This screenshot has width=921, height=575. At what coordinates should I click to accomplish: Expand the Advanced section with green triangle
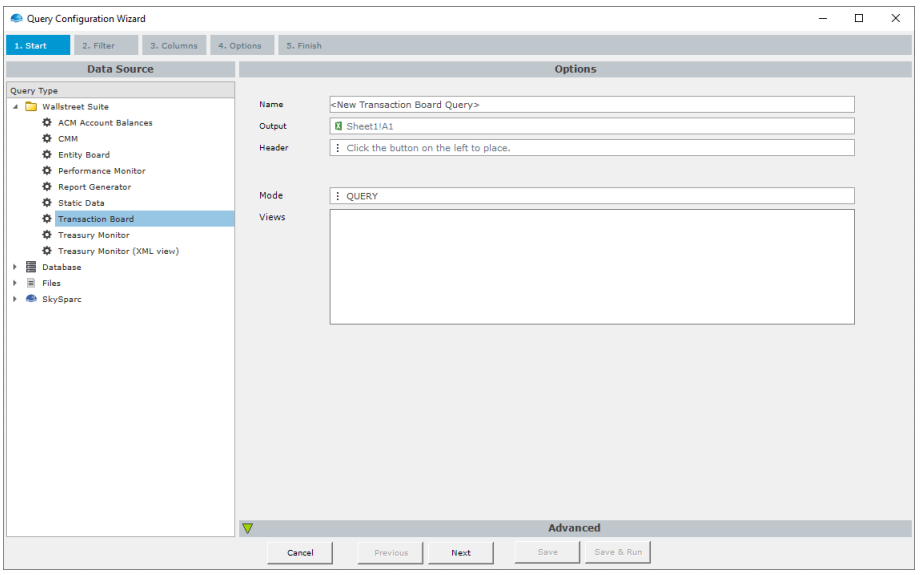coord(248,529)
